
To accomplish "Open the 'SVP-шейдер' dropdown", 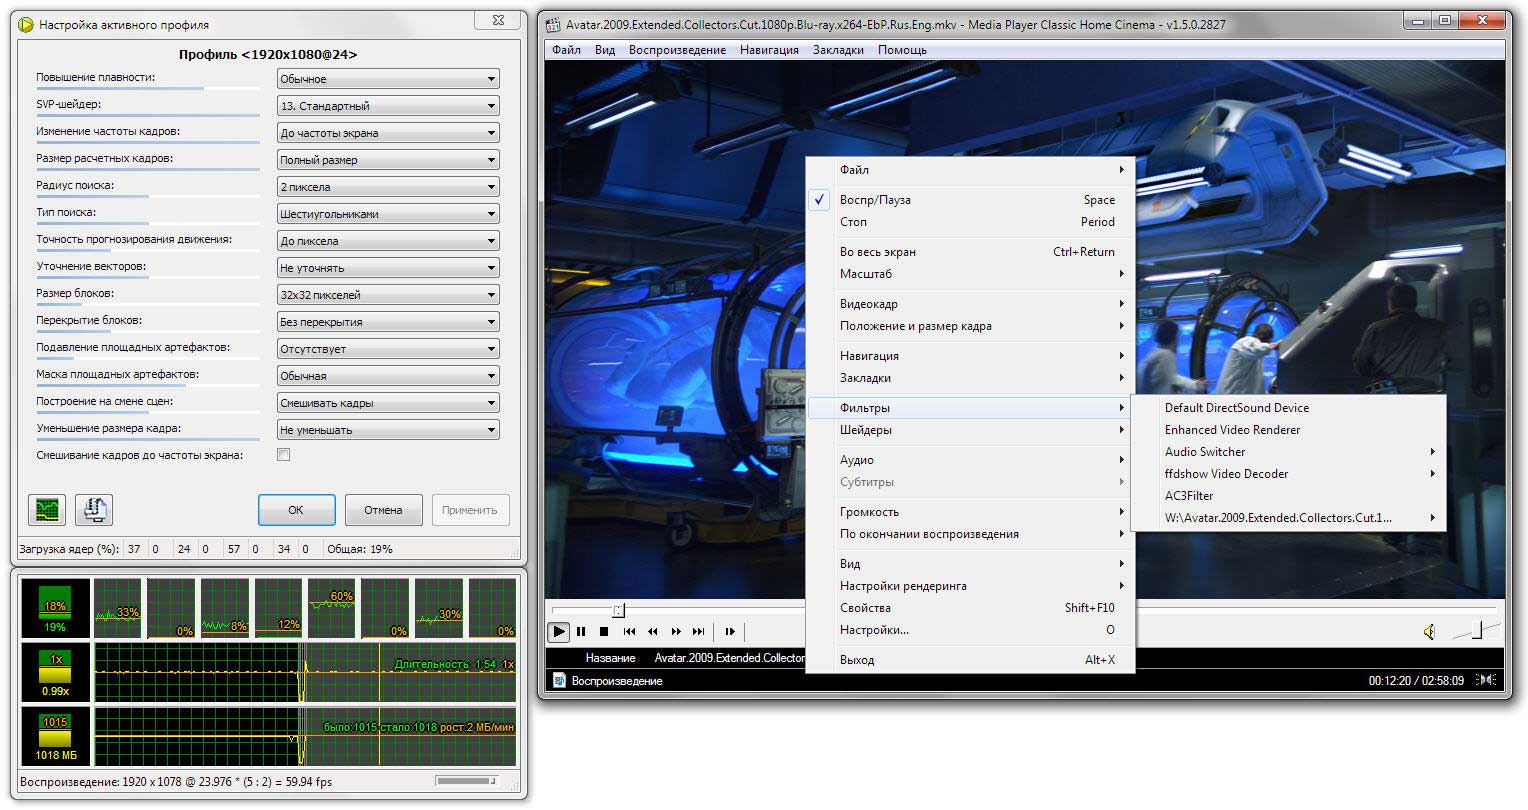I will coord(388,106).
